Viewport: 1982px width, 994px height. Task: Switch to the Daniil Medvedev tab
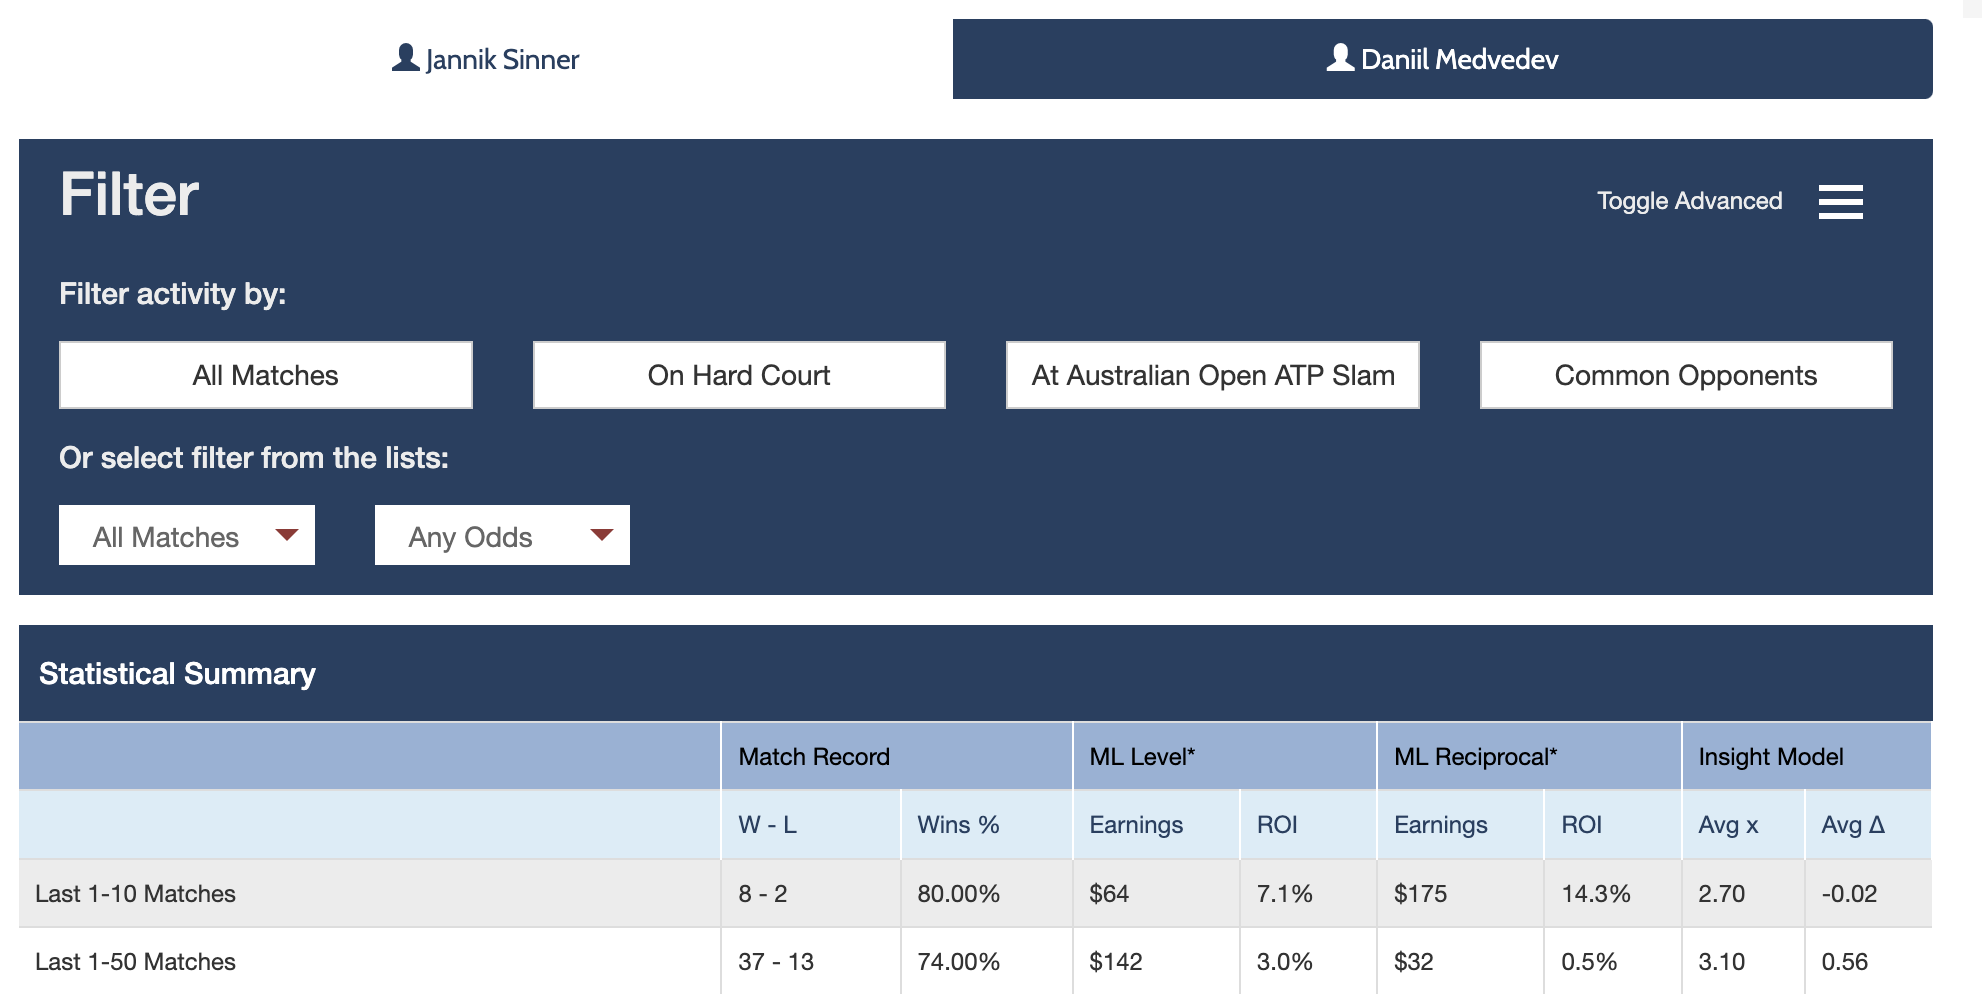1442,59
